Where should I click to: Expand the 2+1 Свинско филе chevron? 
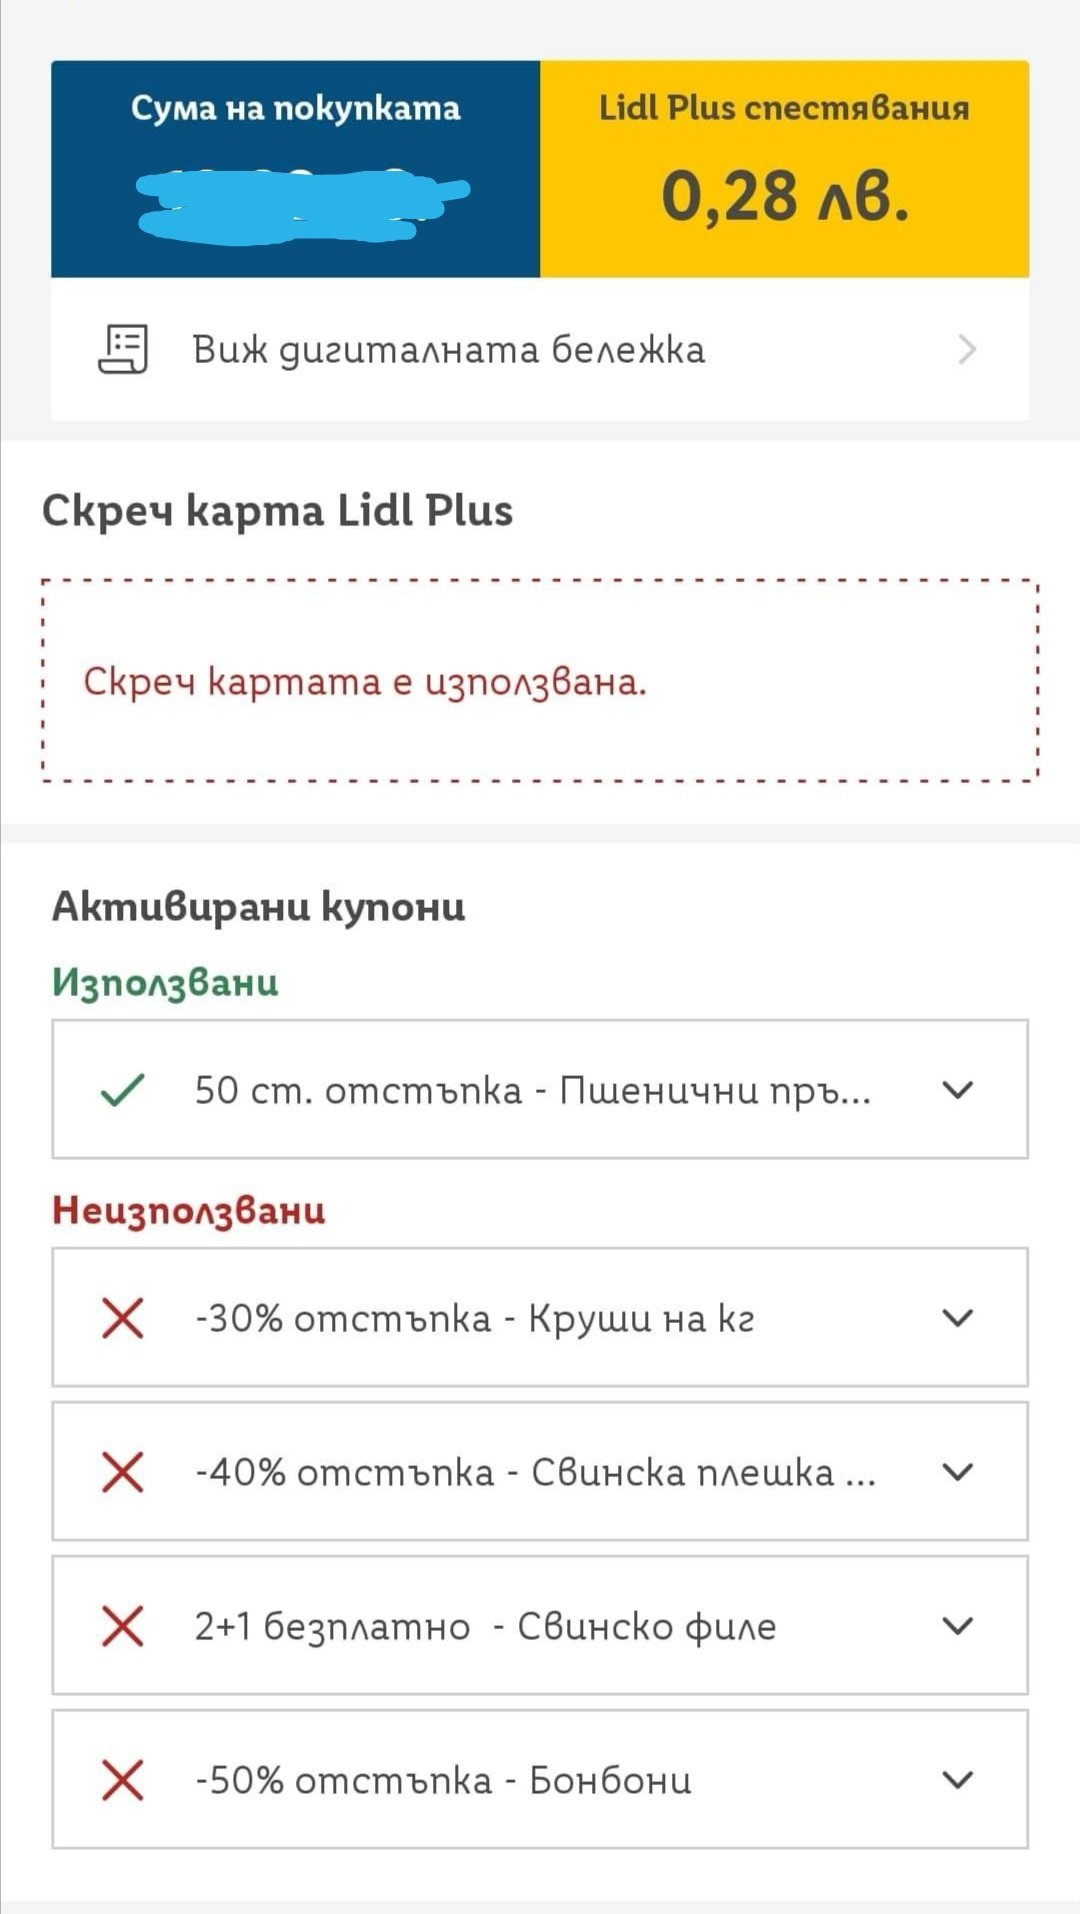pos(958,1626)
